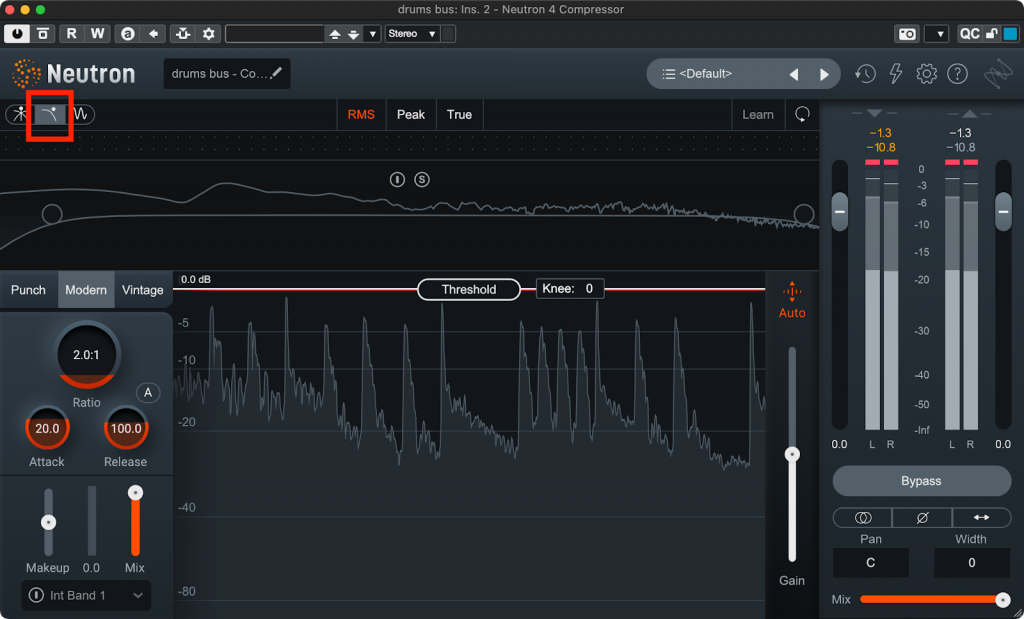The image size is (1024, 619).
Task: Click the Release knob showing 100.0
Action: tap(126, 428)
